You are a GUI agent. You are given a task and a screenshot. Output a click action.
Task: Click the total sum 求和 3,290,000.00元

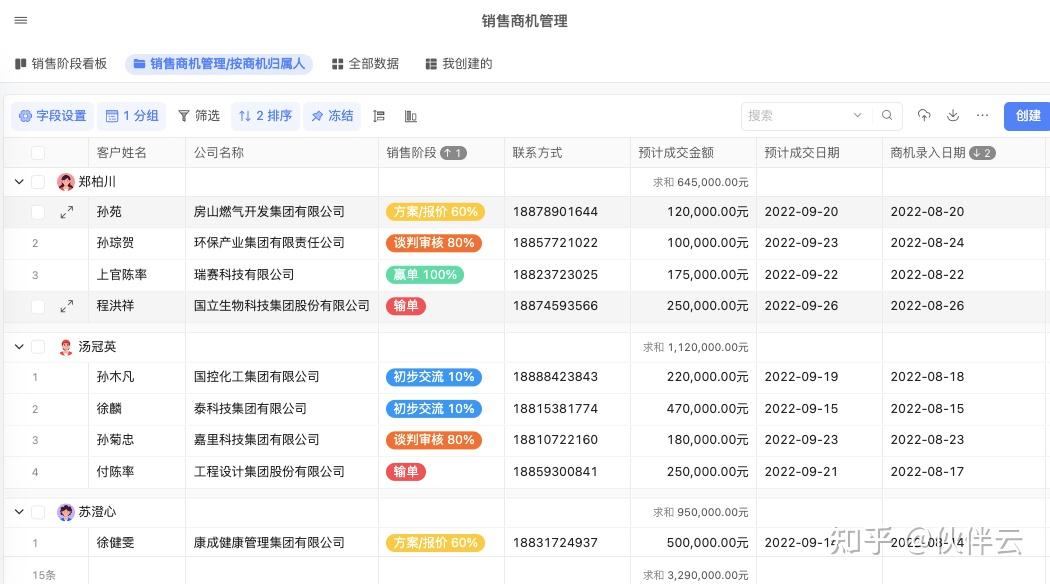pos(696,575)
